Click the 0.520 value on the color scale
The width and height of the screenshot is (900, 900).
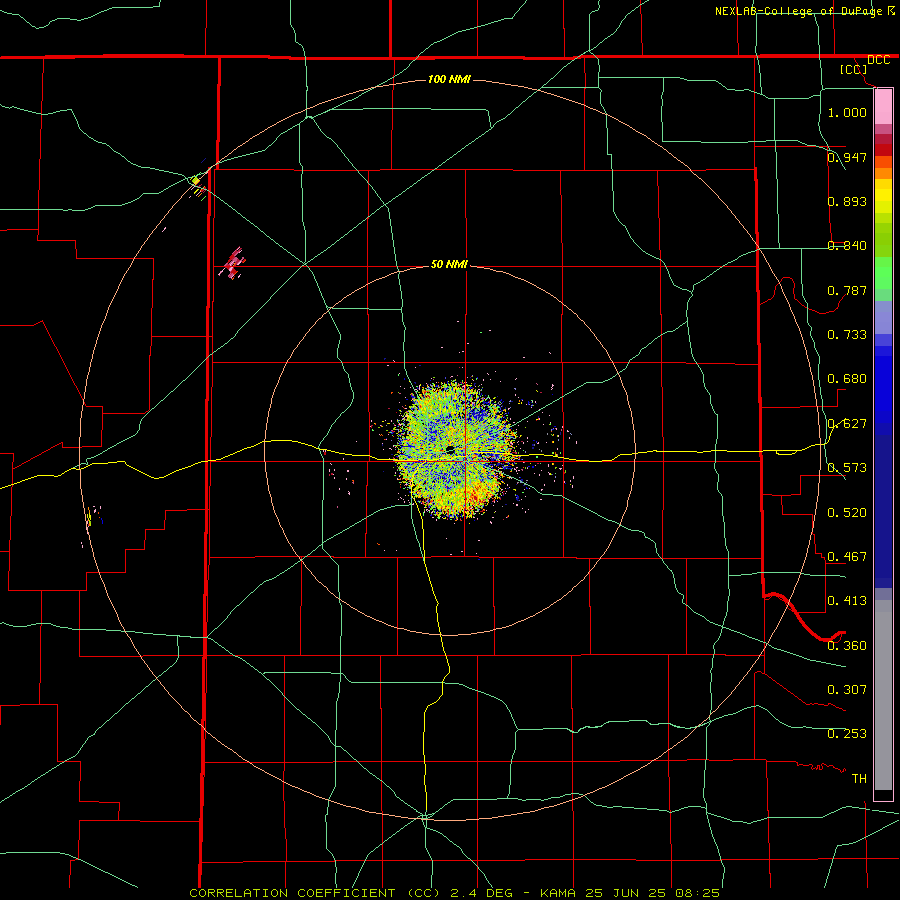847,512
